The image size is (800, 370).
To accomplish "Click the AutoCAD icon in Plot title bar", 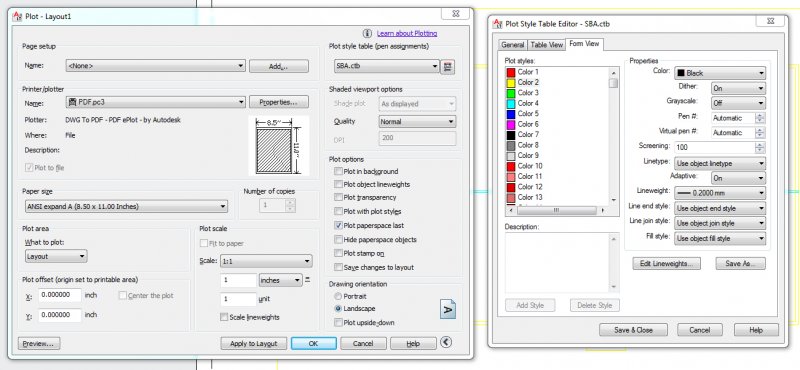I will click(x=17, y=16).
